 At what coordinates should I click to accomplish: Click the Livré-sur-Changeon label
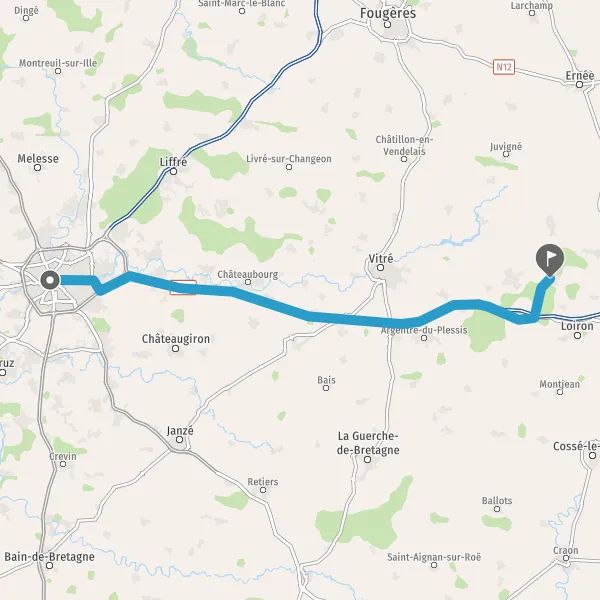click(x=289, y=158)
